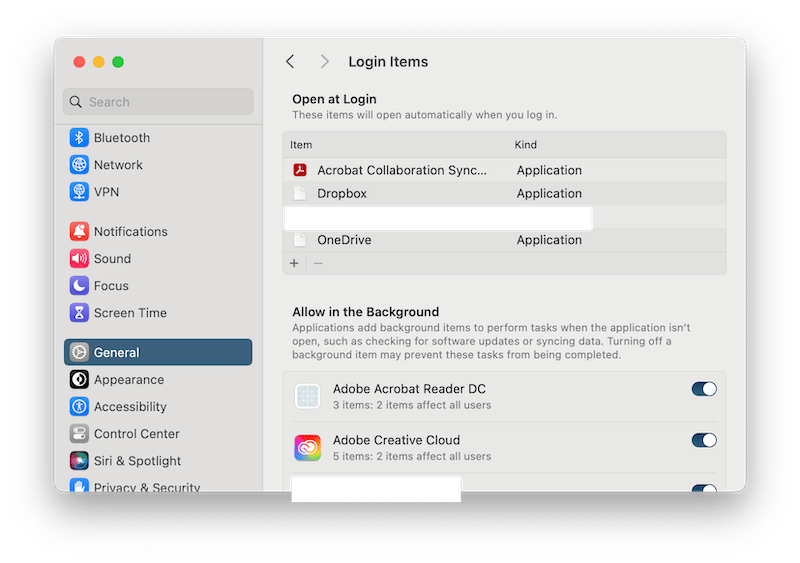The width and height of the screenshot is (800, 563).
Task: Minimize window with yellow button
Action: (x=98, y=62)
